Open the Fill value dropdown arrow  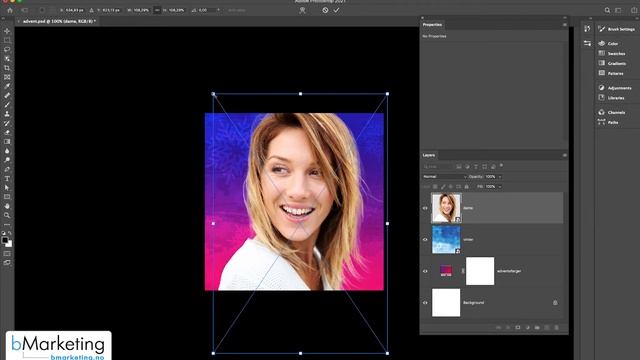point(500,187)
